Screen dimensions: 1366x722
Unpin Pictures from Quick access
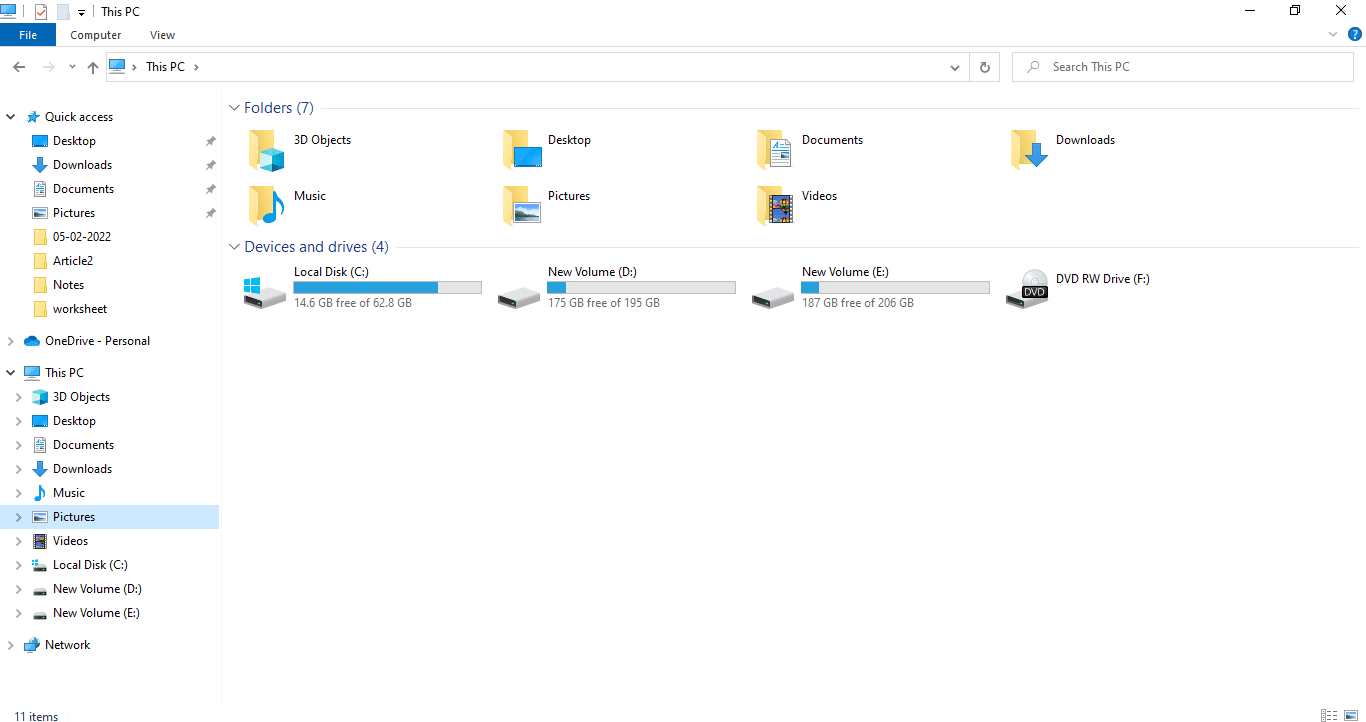pyautogui.click(x=211, y=212)
